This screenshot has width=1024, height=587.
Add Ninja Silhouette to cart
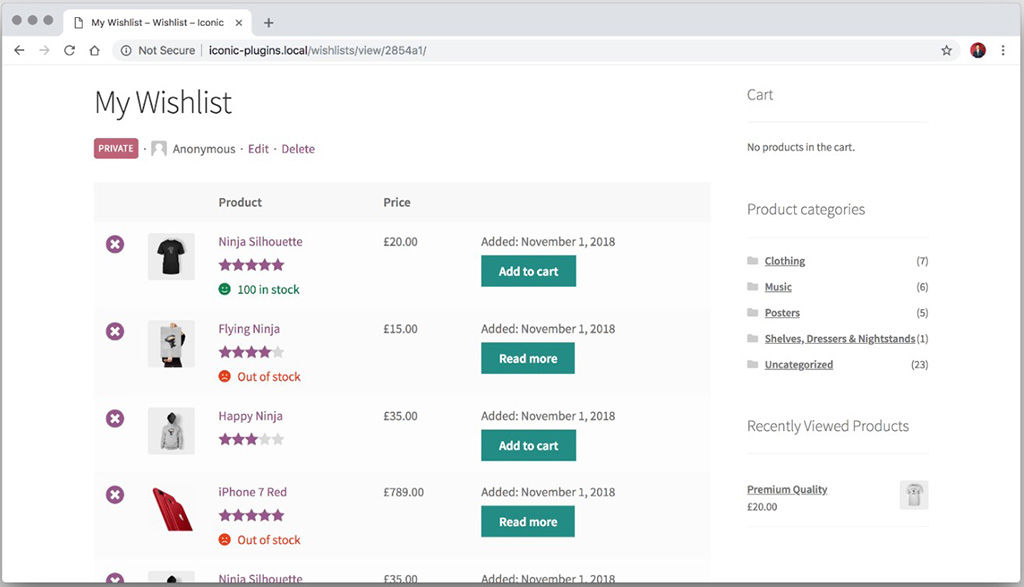(528, 271)
